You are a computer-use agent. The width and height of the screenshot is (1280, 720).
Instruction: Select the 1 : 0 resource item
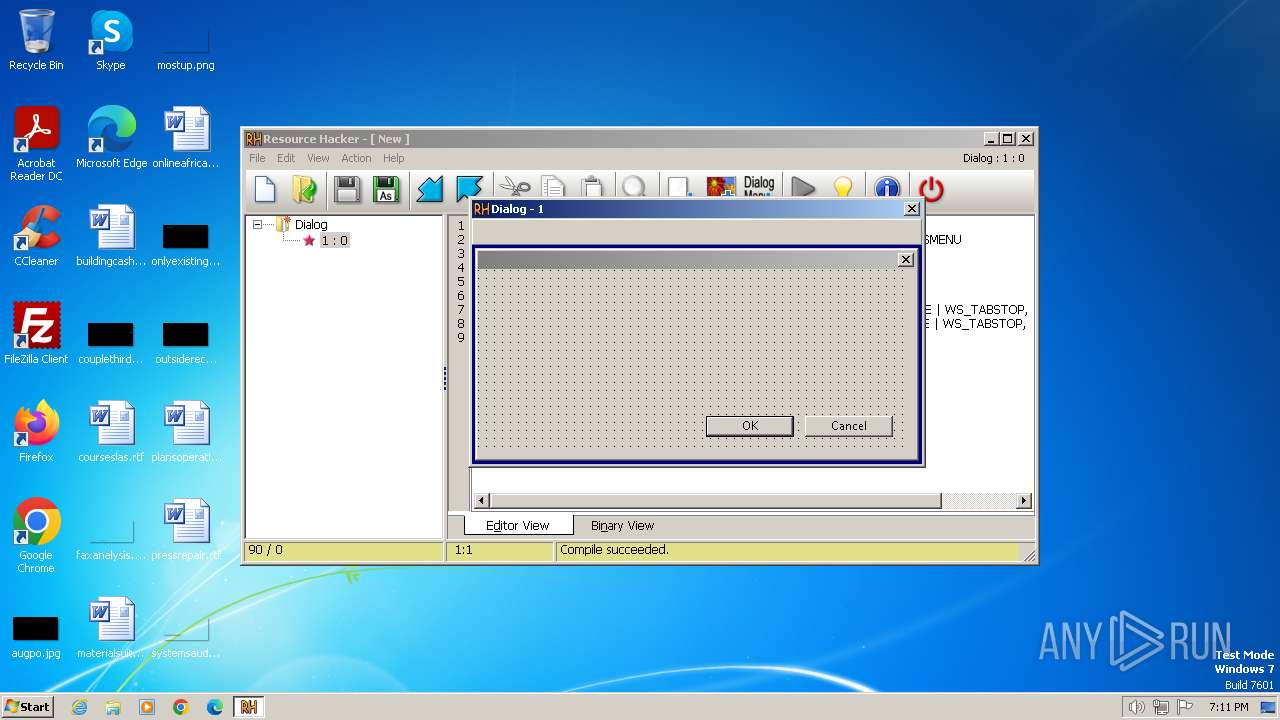click(334, 241)
